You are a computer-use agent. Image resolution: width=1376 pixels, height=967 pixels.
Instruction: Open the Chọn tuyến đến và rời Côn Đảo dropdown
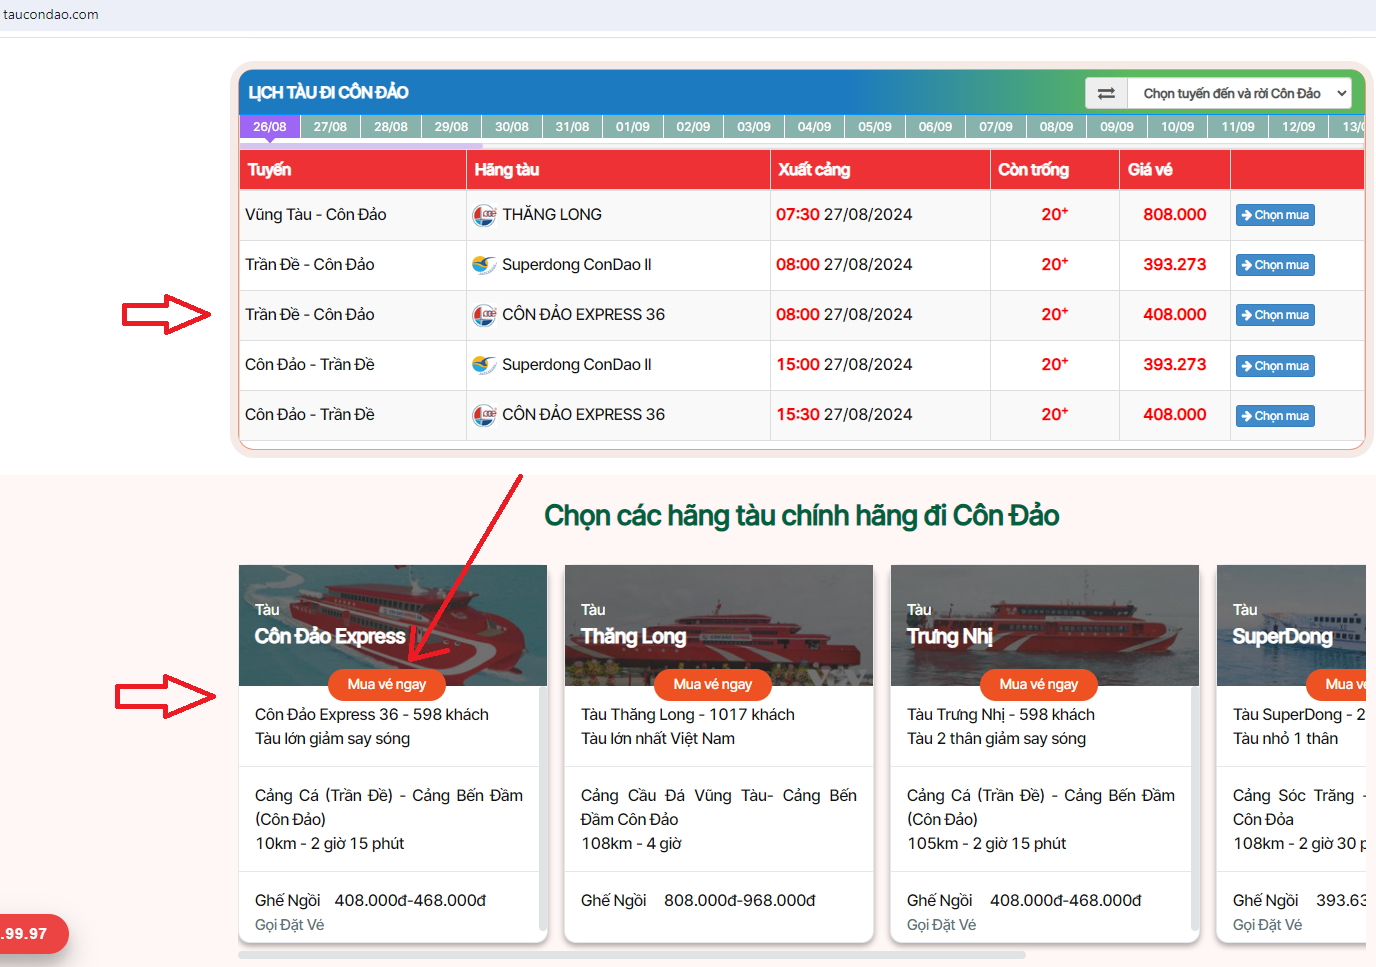pyautogui.click(x=1240, y=93)
